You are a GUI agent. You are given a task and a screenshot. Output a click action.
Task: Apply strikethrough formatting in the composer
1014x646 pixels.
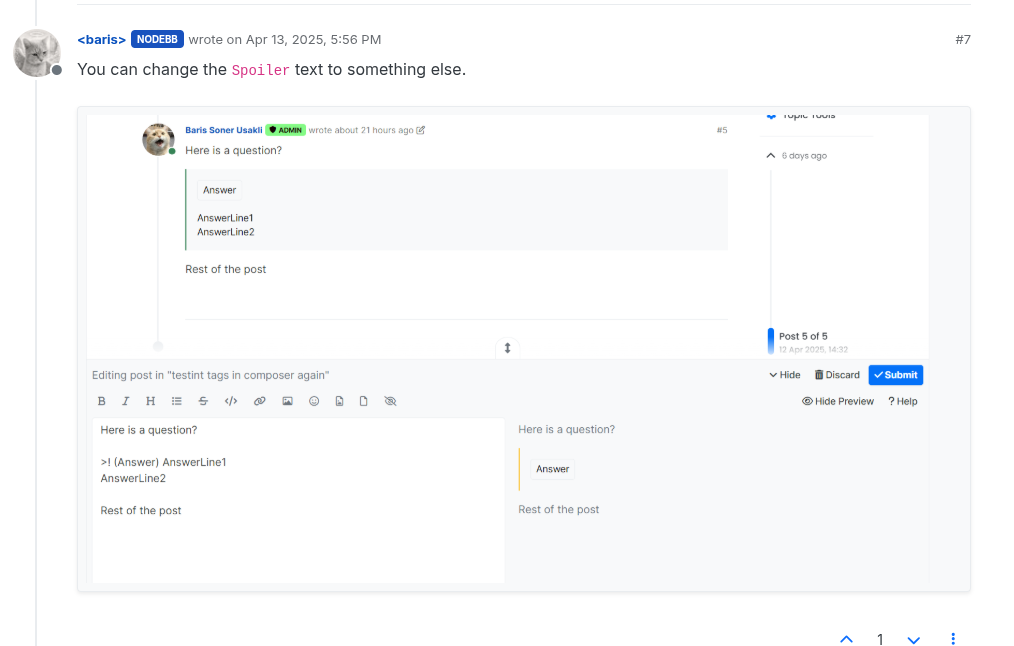tap(203, 401)
